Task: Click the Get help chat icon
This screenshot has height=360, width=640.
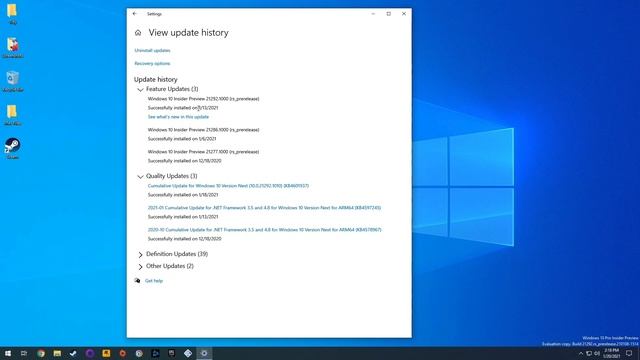Action: tap(138, 280)
